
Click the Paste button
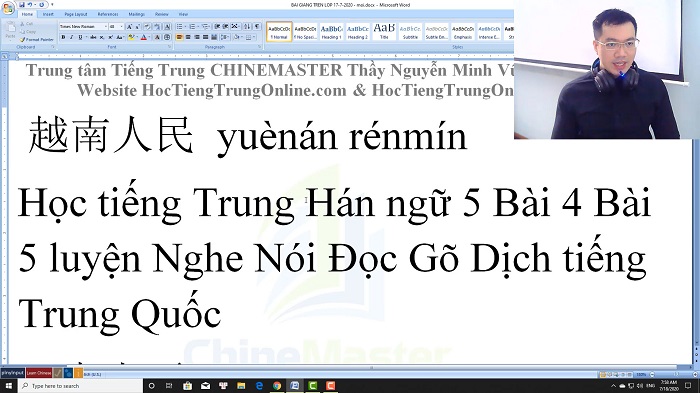pyautogui.click(x=10, y=30)
